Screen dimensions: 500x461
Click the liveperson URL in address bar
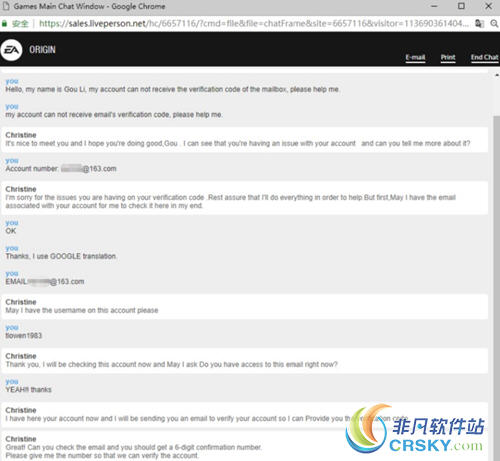tap(253, 23)
